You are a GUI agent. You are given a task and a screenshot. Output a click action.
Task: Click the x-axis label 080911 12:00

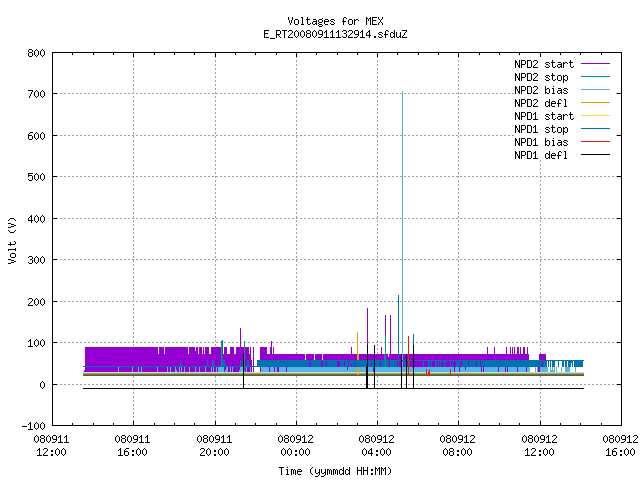[x=51, y=446]
